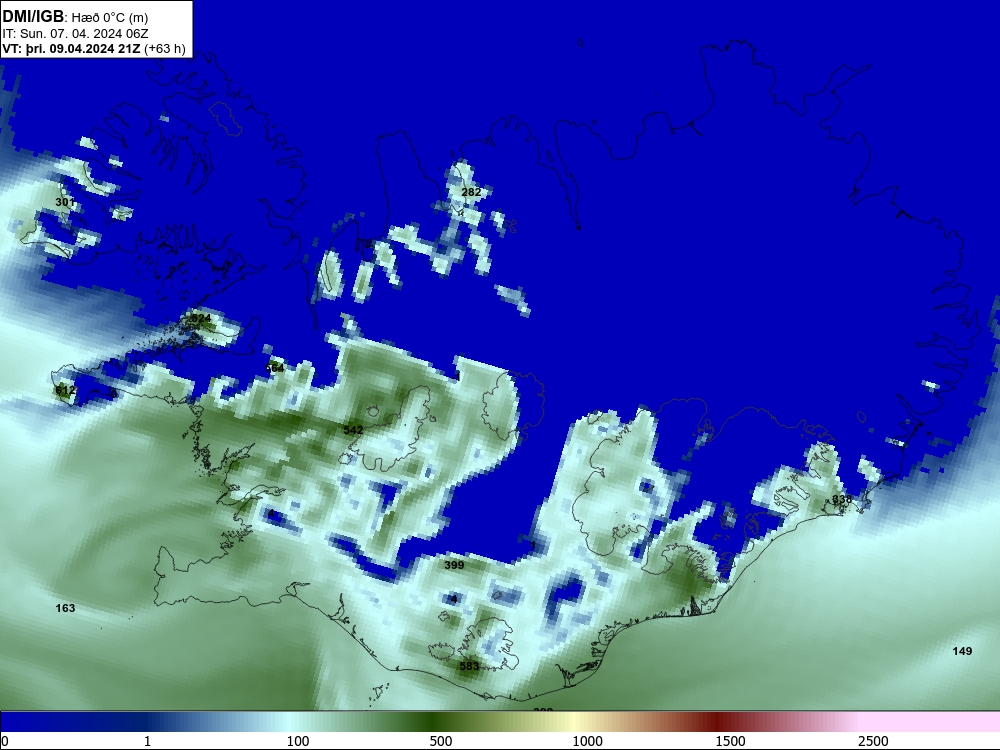Click the legend label 0
Image resolution: width=1000 pixels, height=750 pixels.
[x=5, y=741]
